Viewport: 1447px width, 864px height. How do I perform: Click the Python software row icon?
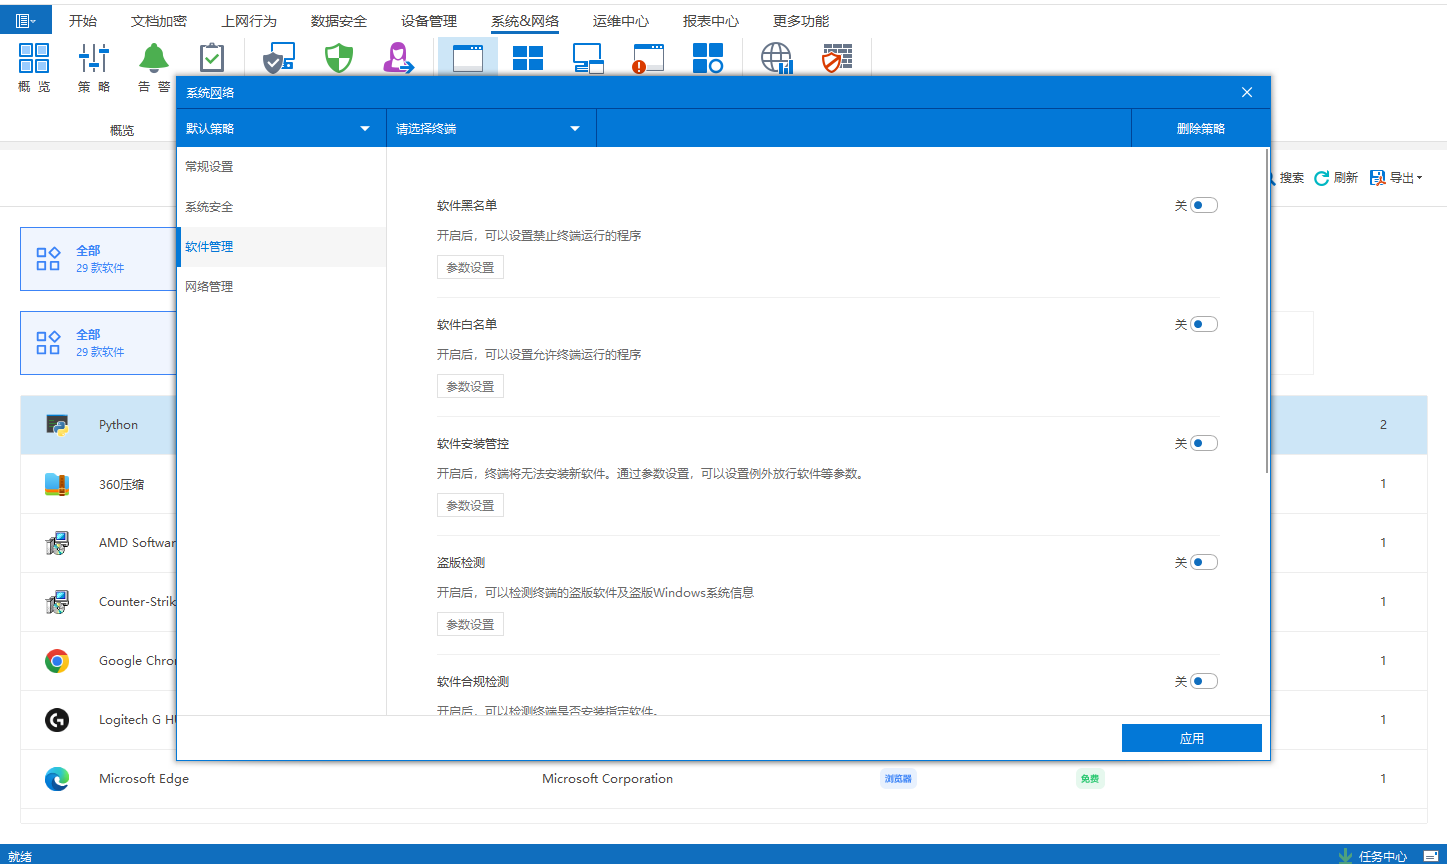click(57, 425)
